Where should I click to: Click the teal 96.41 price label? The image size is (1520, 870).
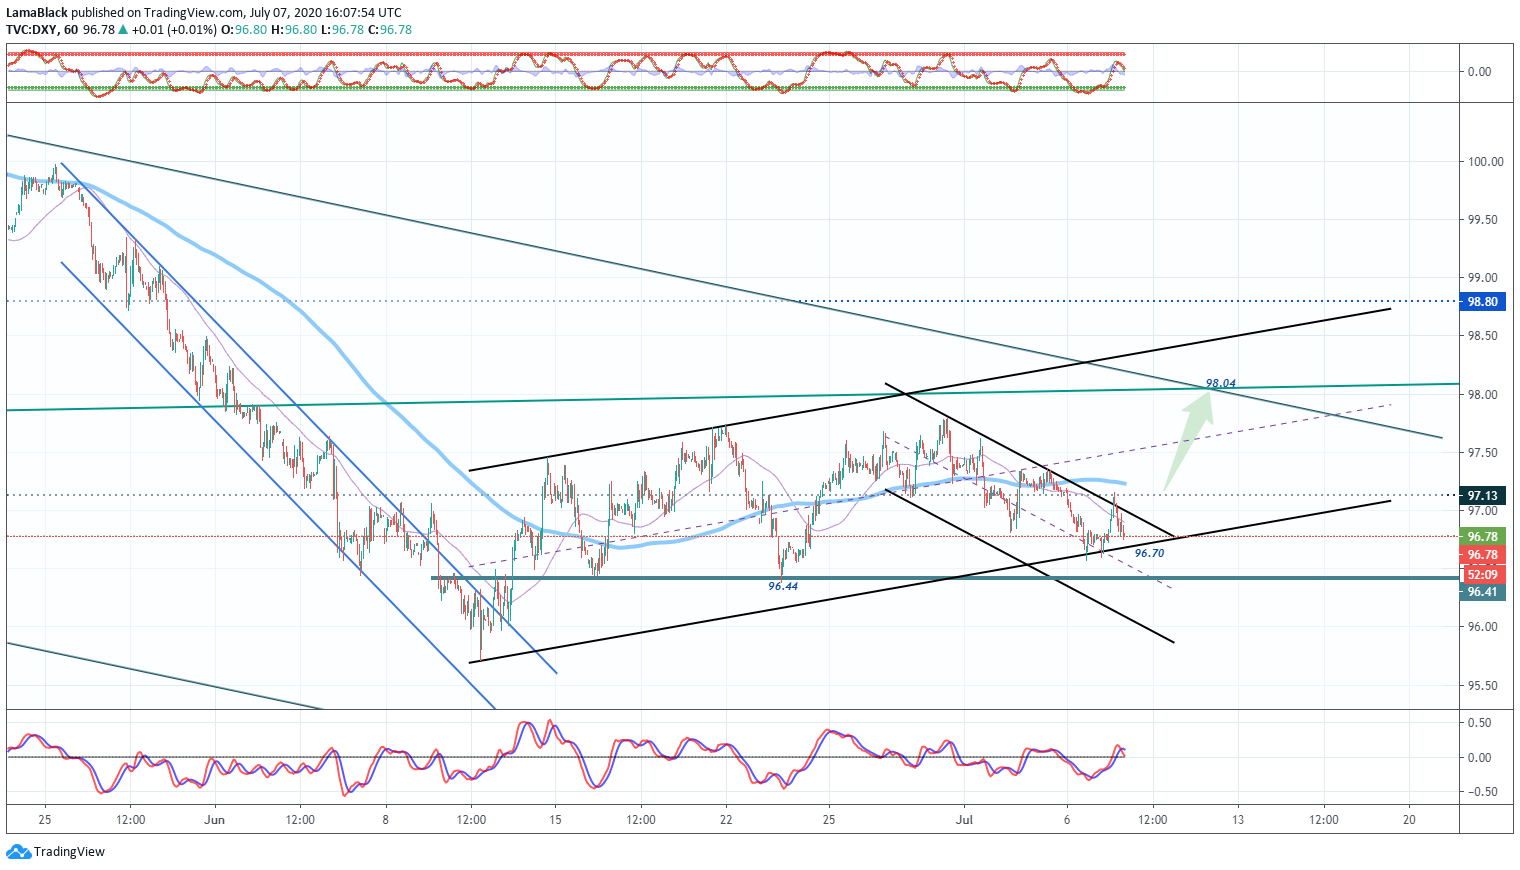click(x=1482, y=592)
